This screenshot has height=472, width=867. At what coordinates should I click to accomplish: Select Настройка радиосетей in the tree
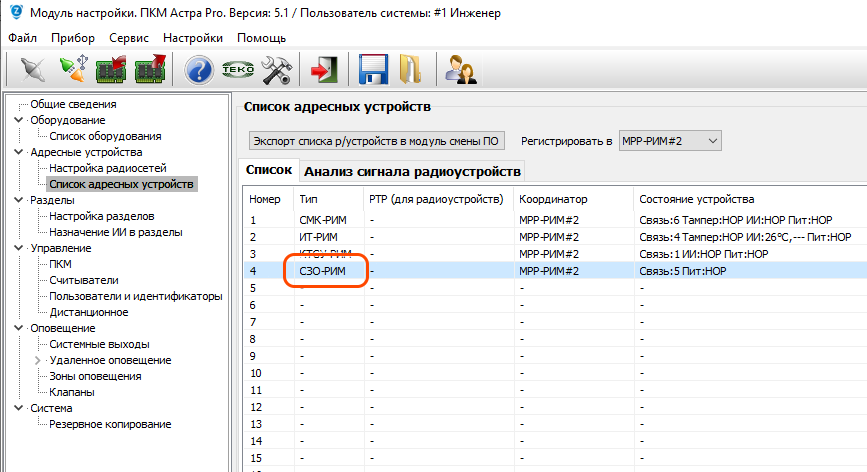[x=108, y=168]
